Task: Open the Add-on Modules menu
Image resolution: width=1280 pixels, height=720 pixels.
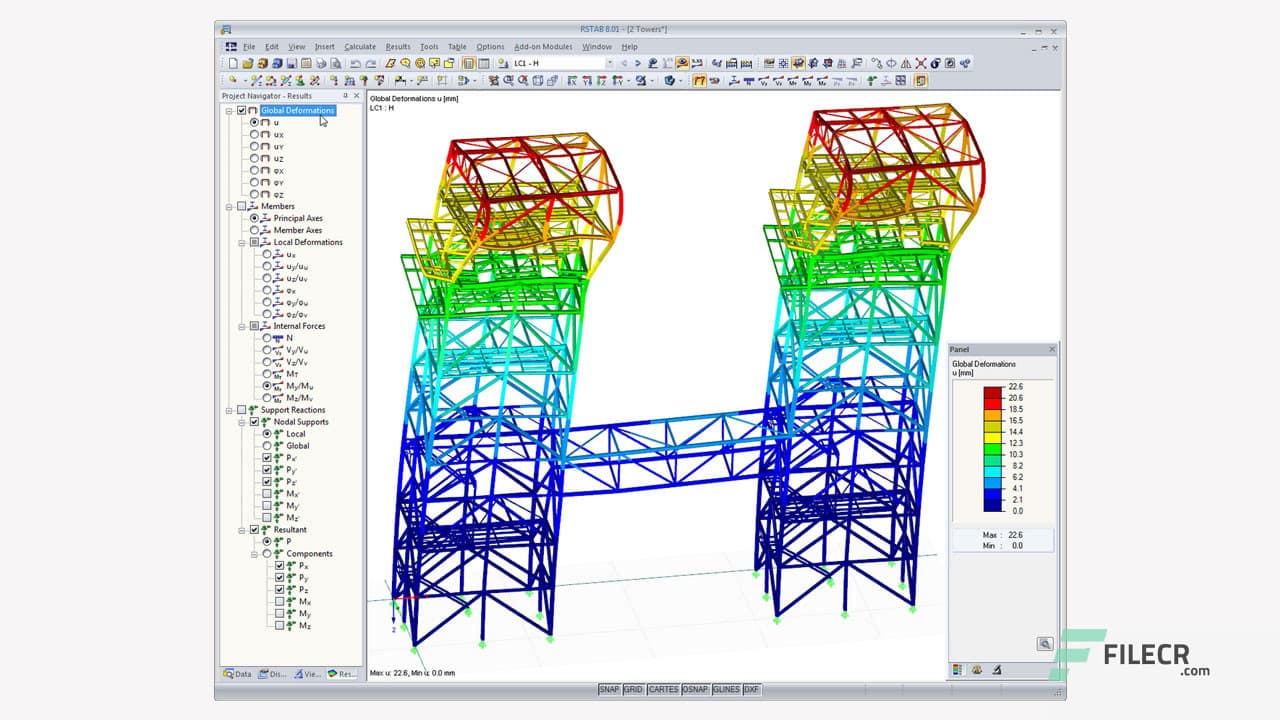Action: point(543,47)
